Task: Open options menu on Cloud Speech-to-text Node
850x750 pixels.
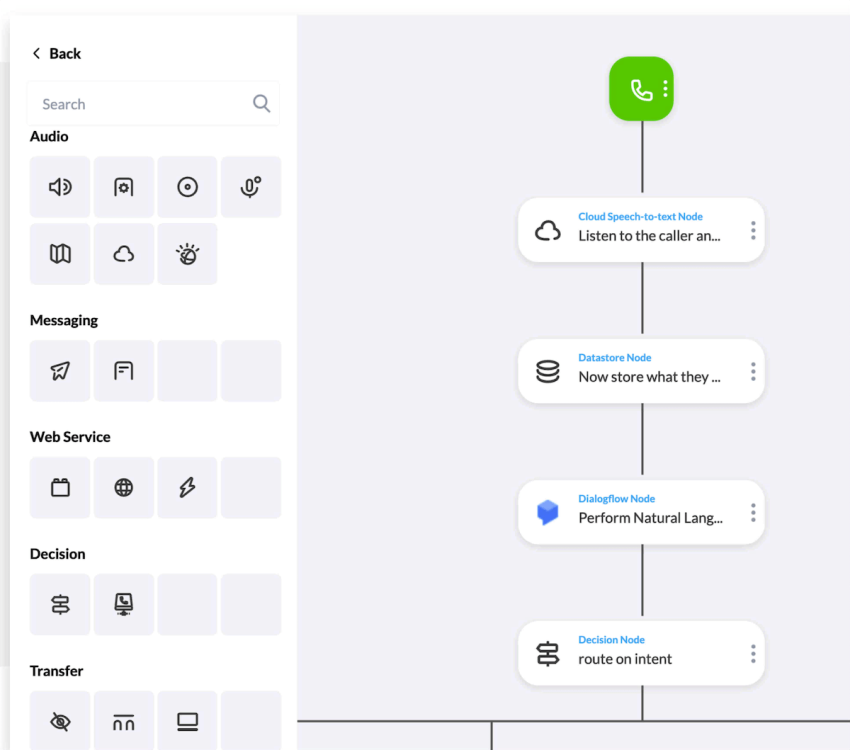Action: tap(753, 230)
